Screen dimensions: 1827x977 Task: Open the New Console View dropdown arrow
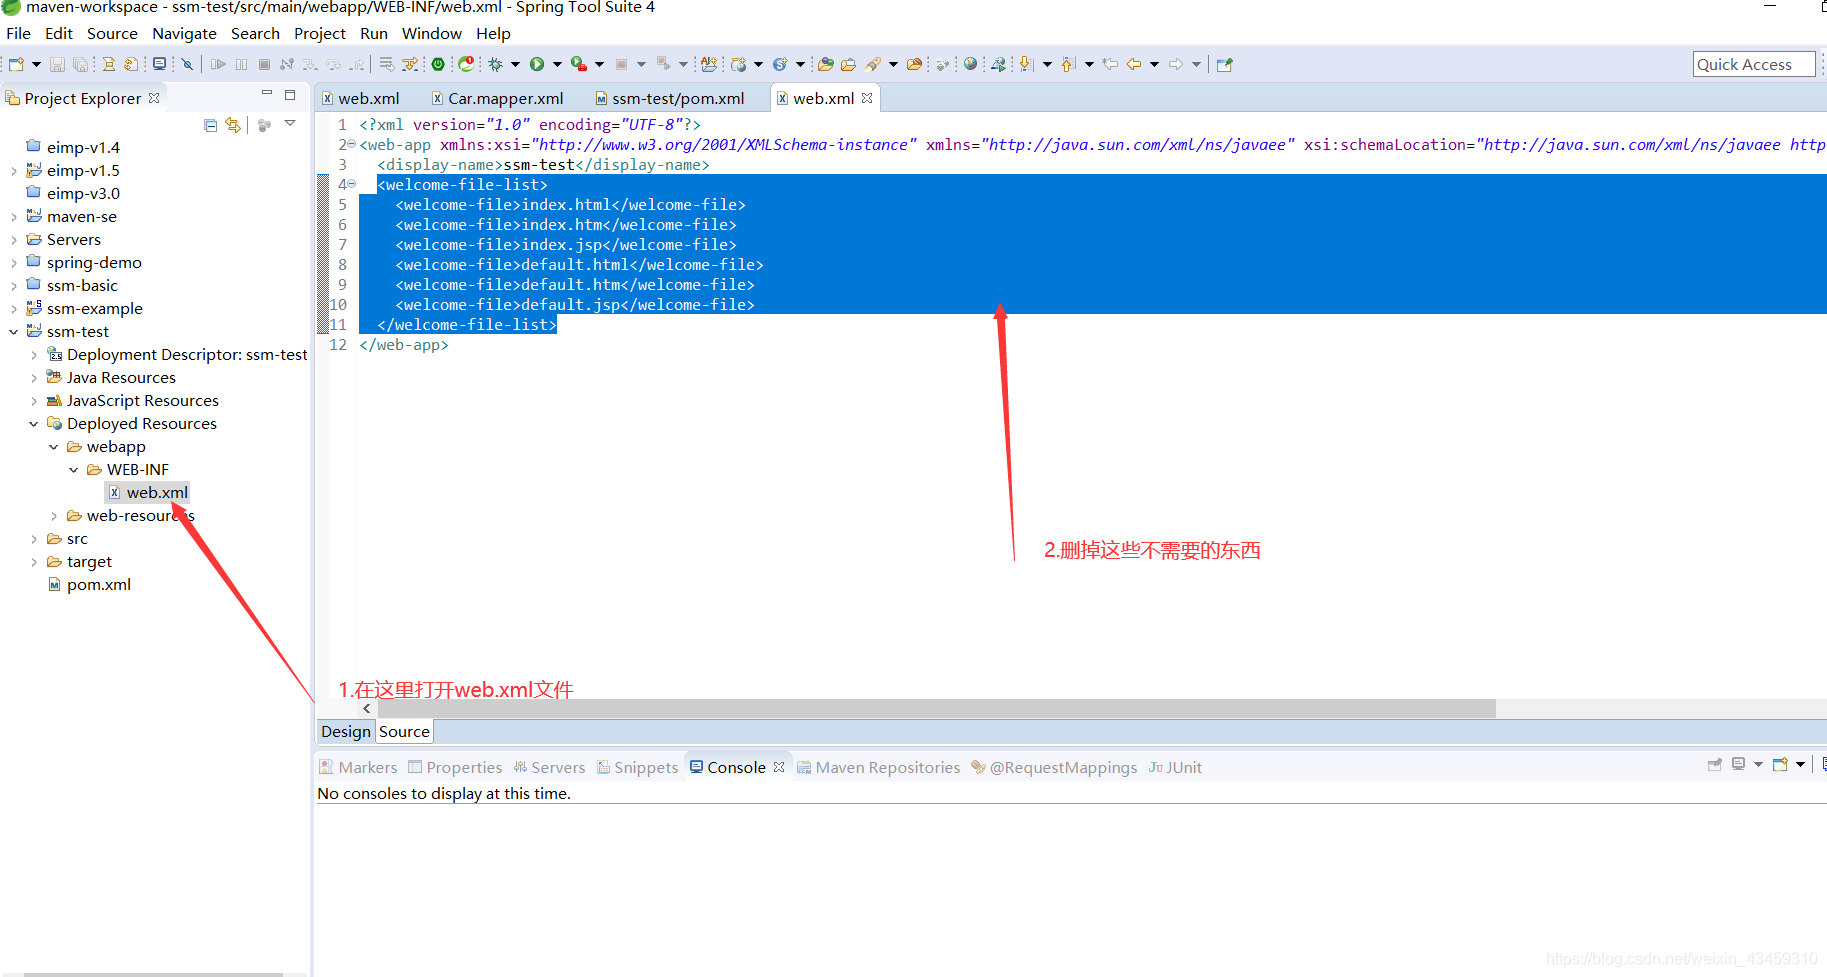(1801, 765)
